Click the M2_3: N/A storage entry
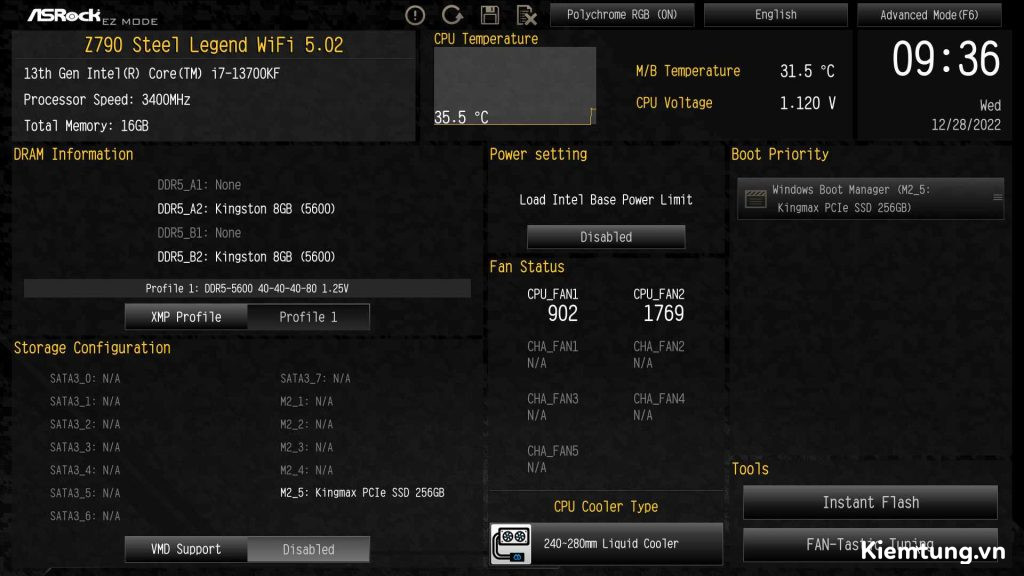 [306, 447]
